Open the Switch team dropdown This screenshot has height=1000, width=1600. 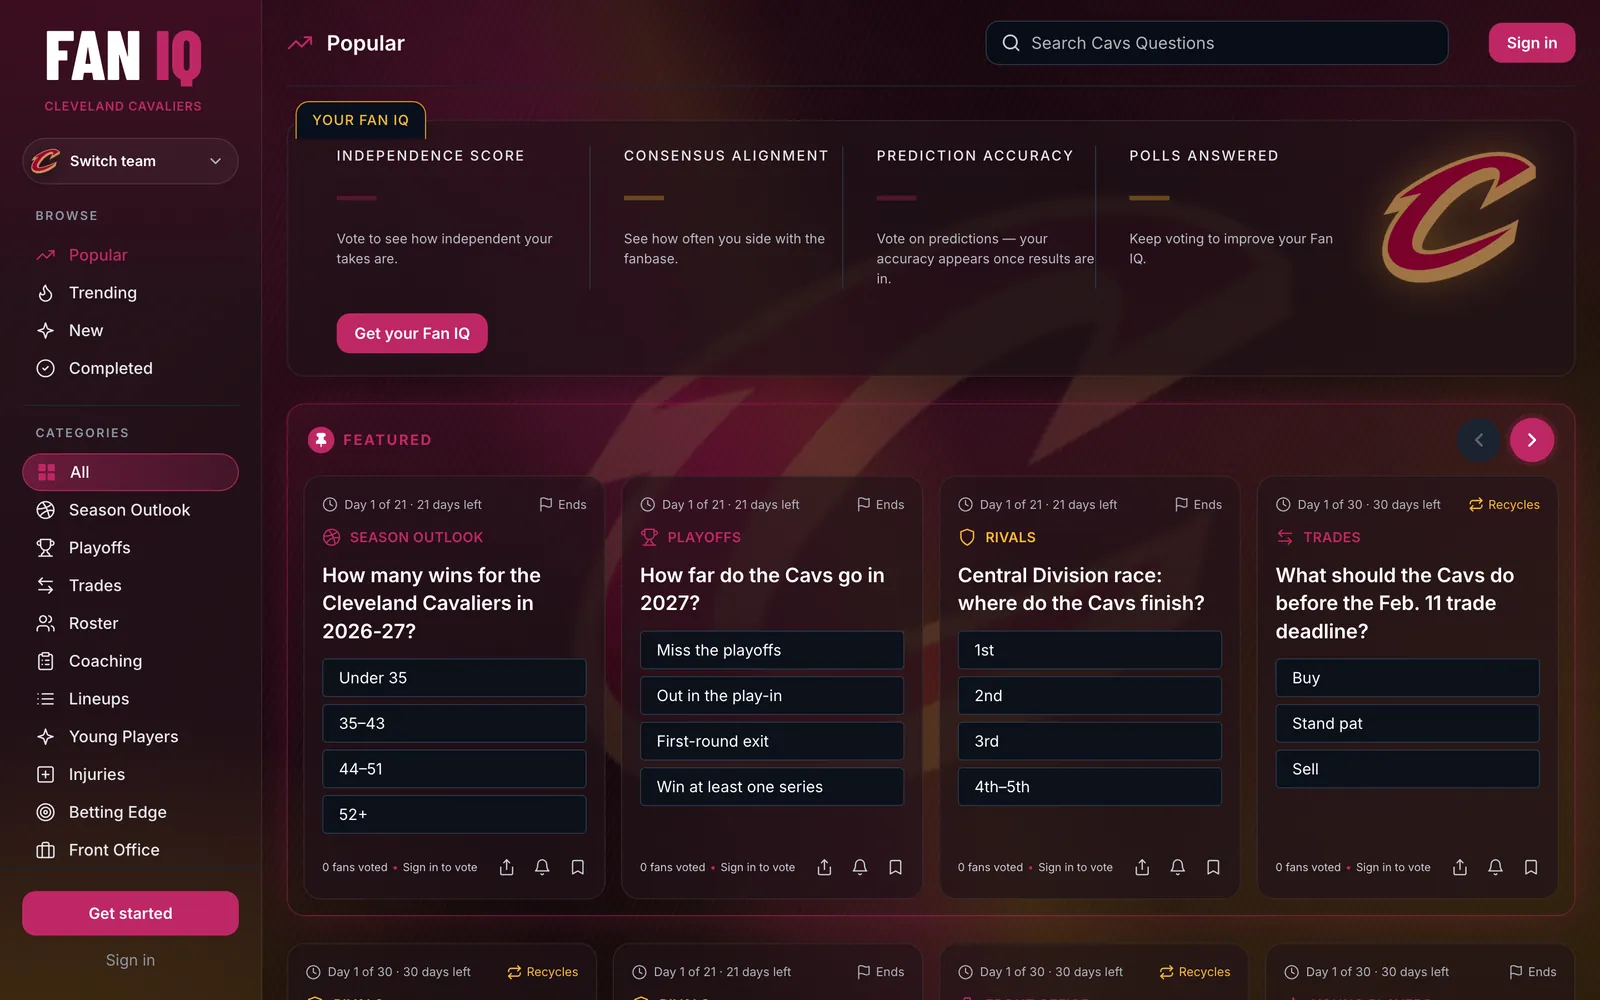(130, 161)
